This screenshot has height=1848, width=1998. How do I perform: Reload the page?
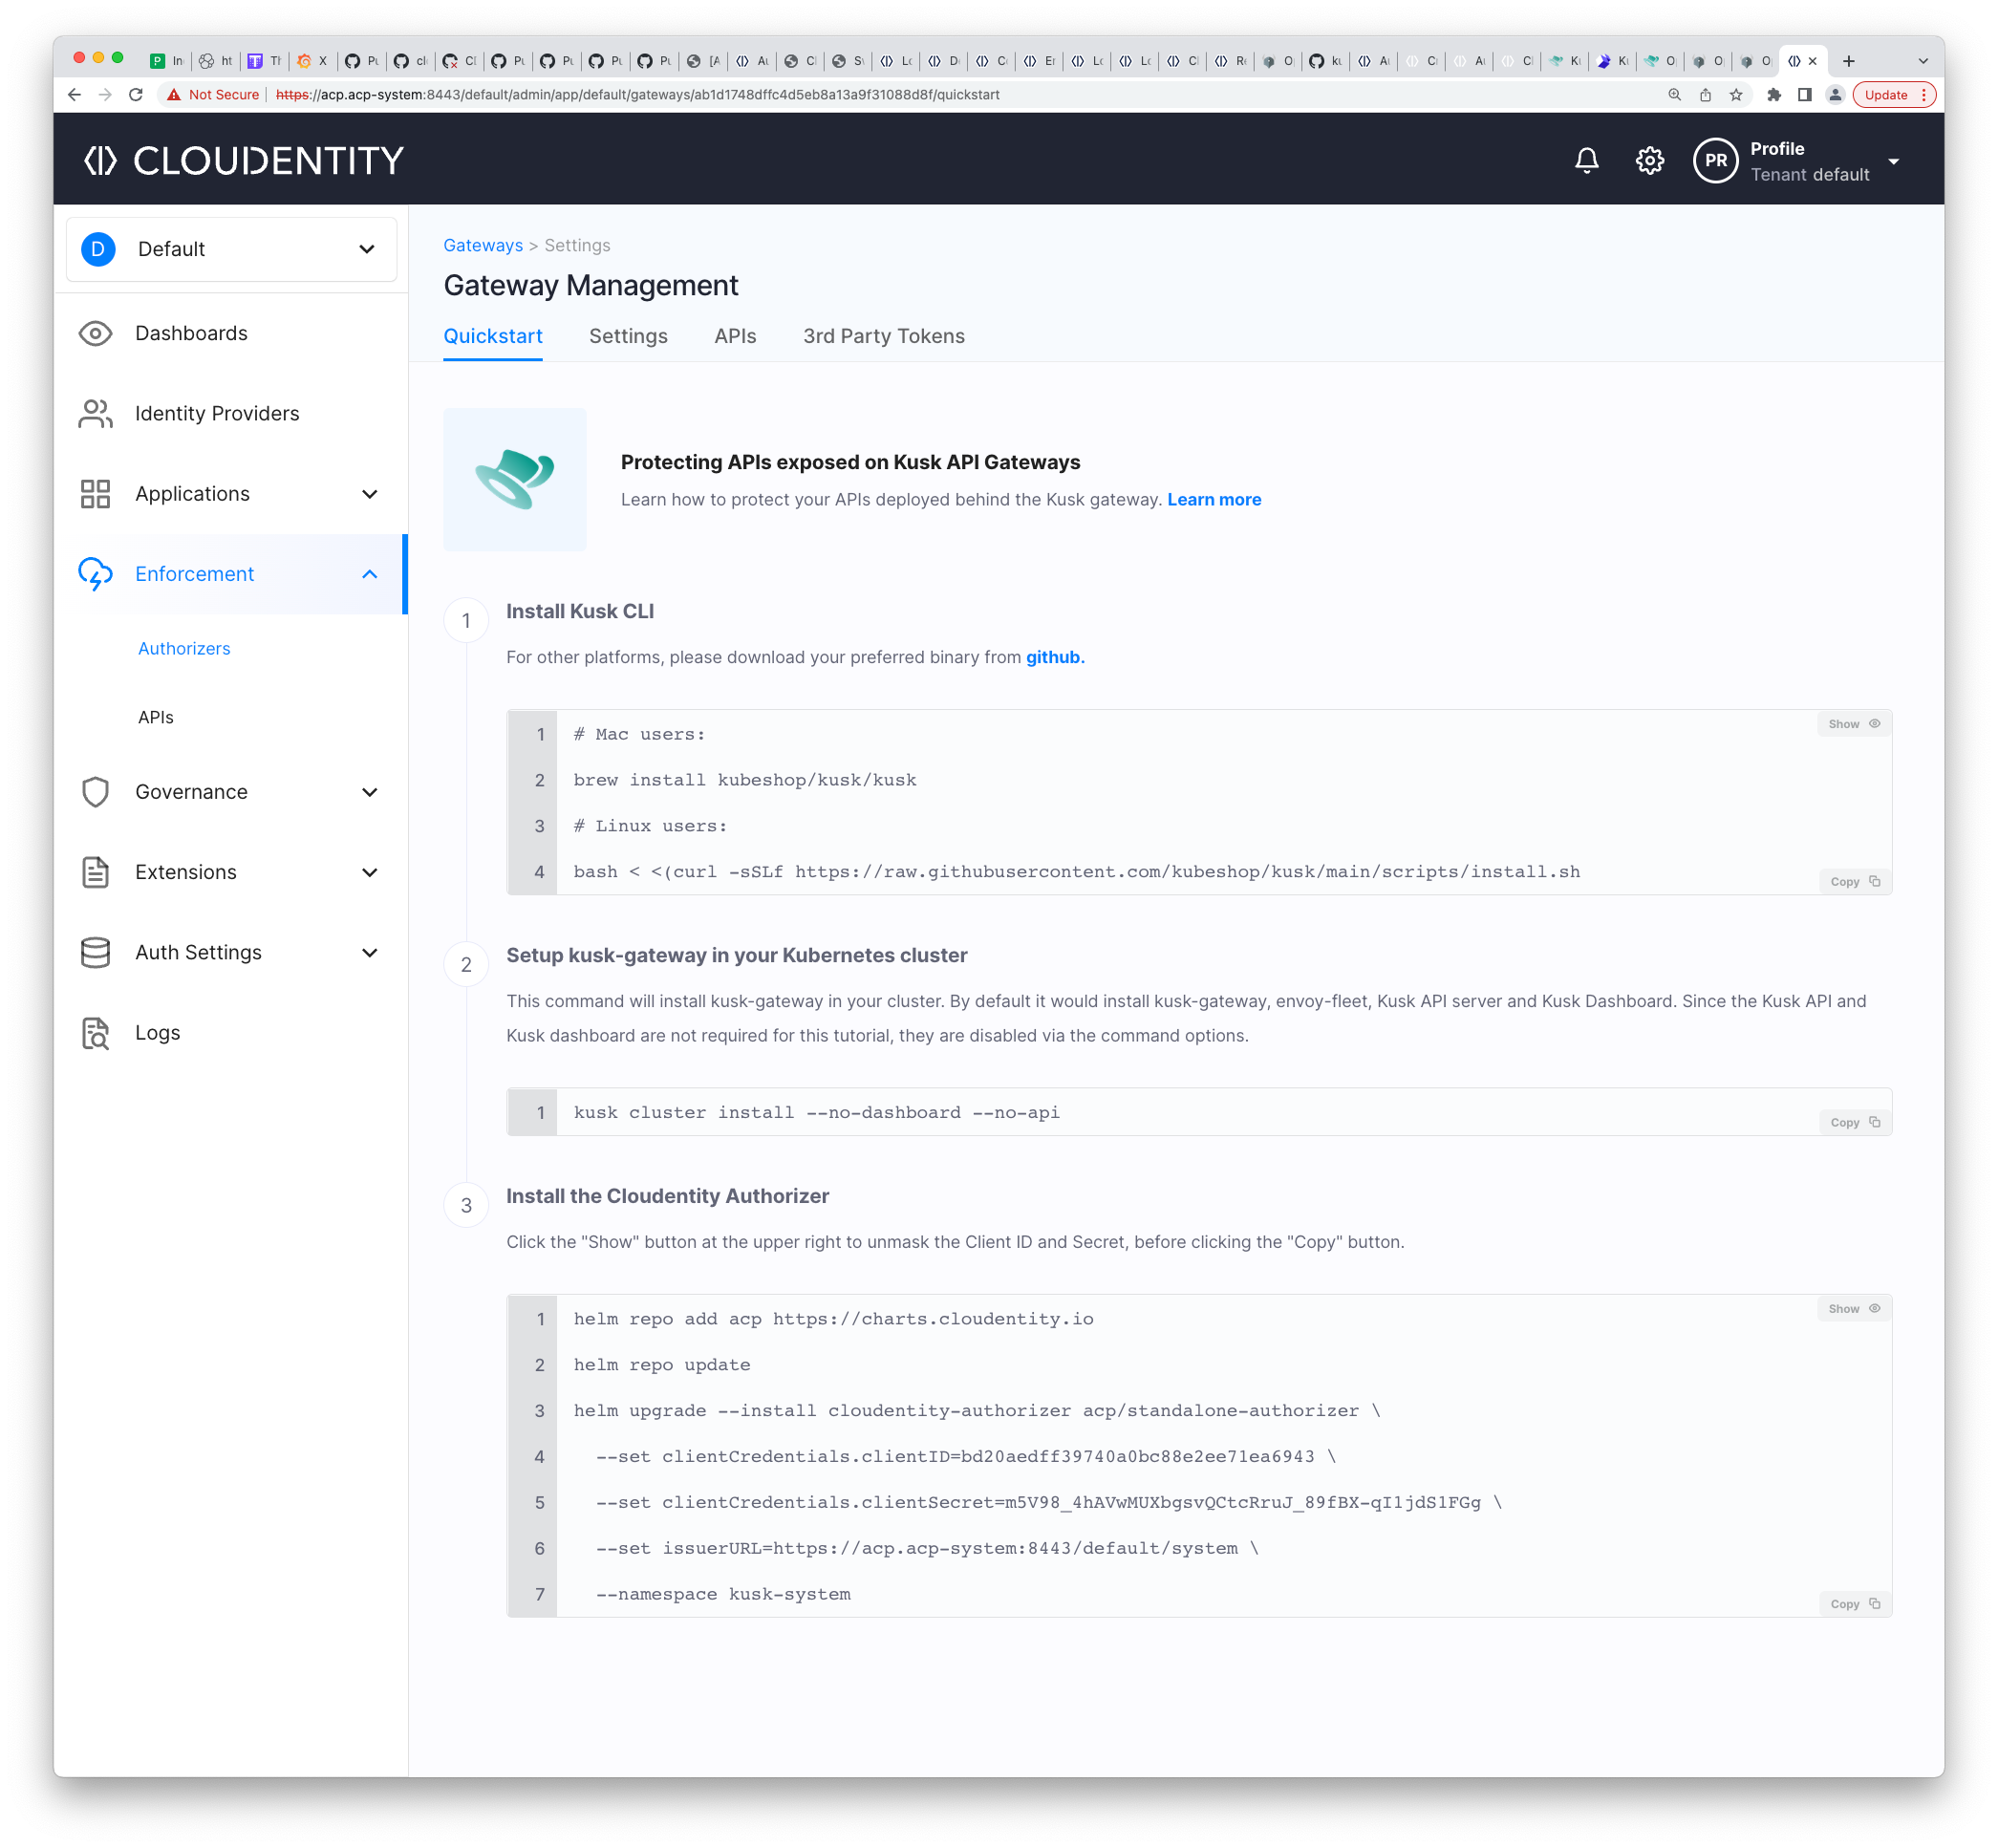point(136,94)
